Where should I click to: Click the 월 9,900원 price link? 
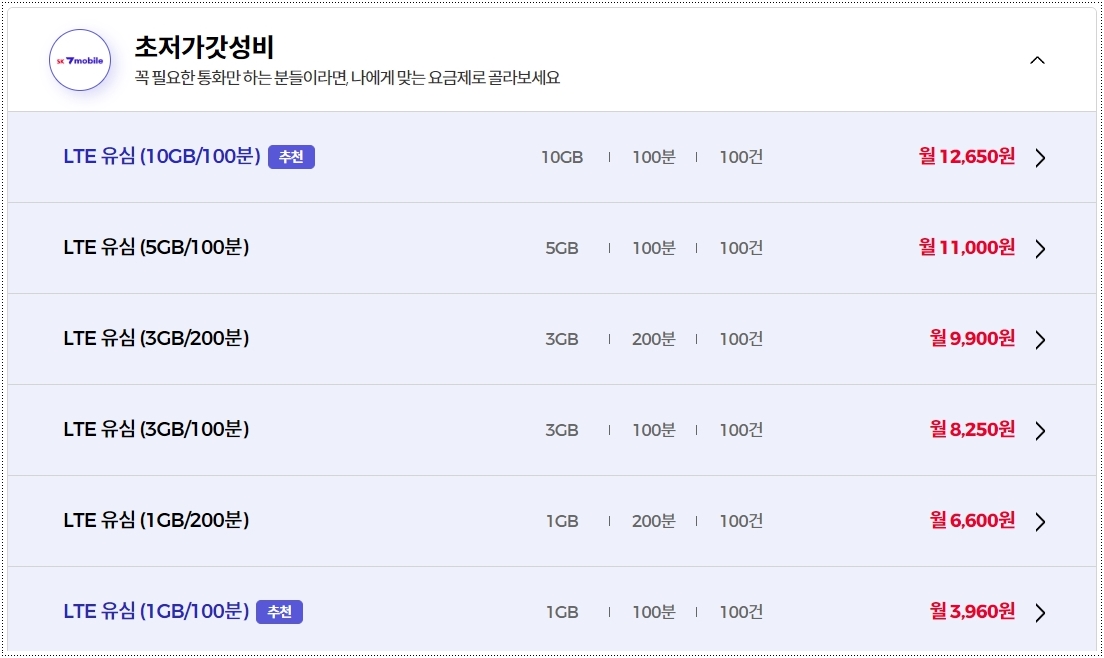(x=971, y=339)
